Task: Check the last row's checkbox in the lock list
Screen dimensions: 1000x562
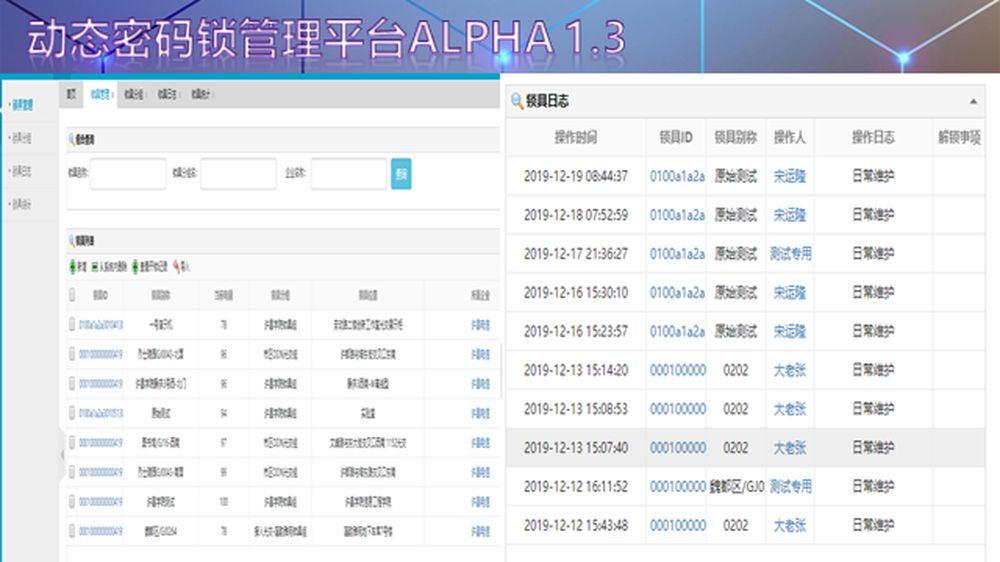Action: (x=71, y=531)
